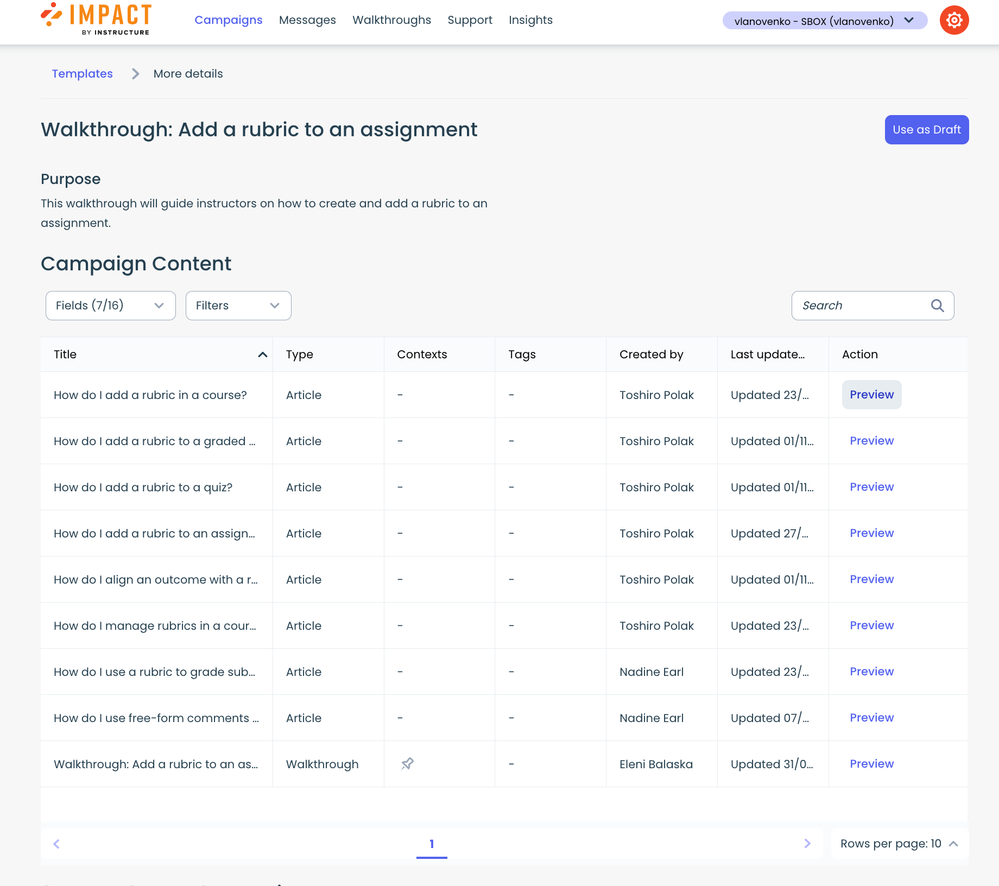Viewport: 999px width, 886px height.
Task: Click the Impact by Instructure logo
Action: [x=96, y=19]
